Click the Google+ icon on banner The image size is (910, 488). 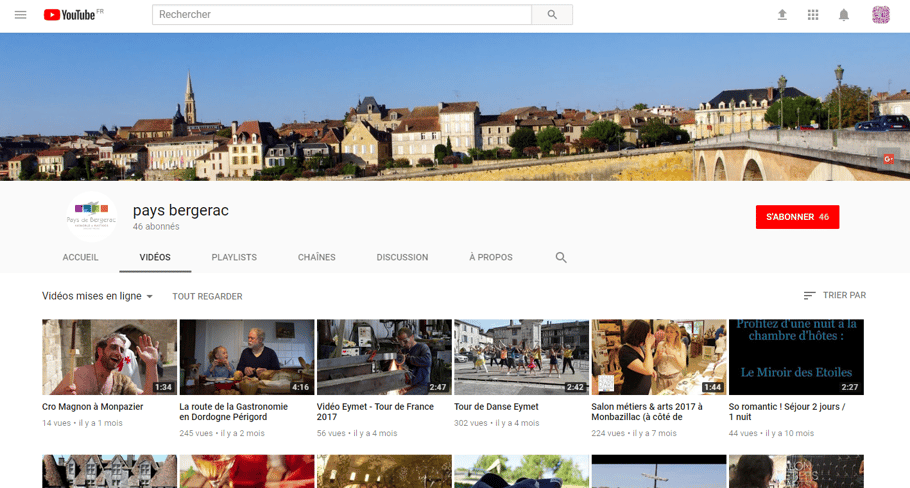click(x=887, y=159)
